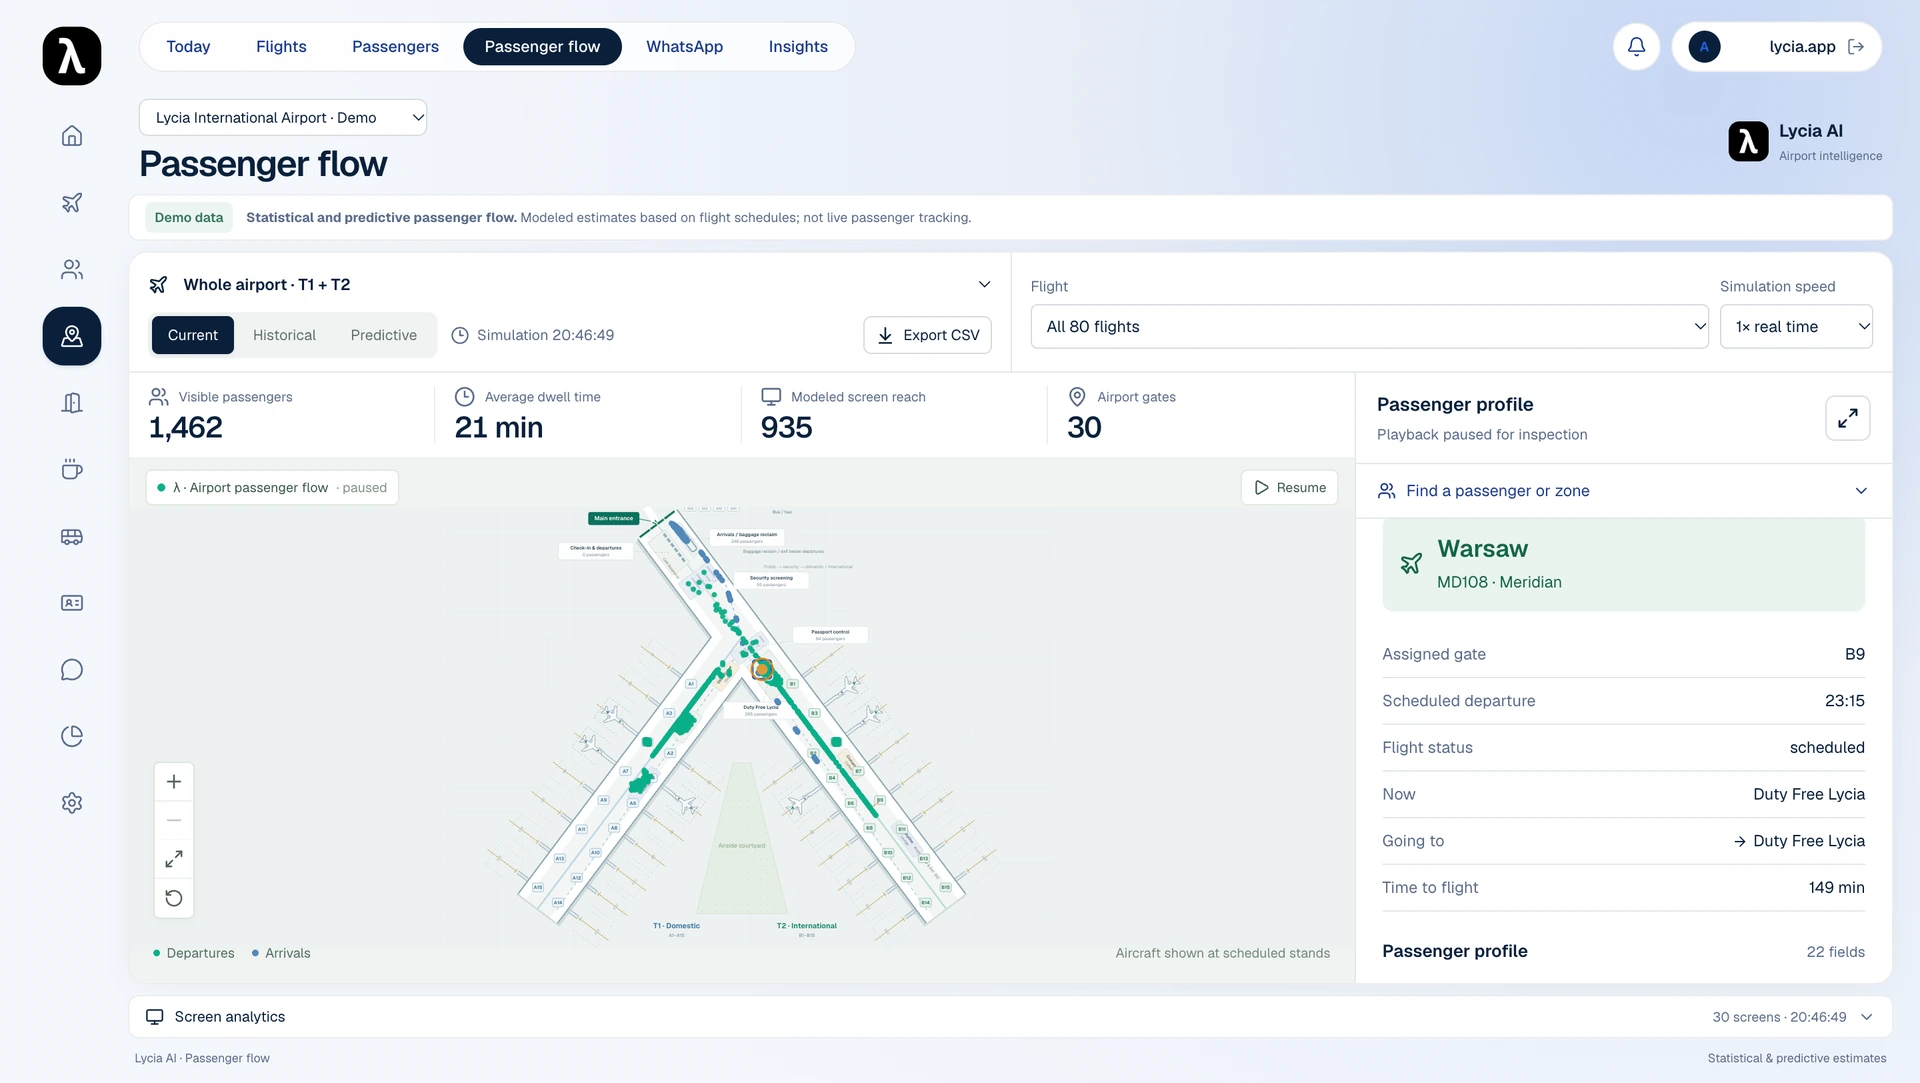Open the flights plane icon in sidebar

pyautogui.click(x=72, y=203)
